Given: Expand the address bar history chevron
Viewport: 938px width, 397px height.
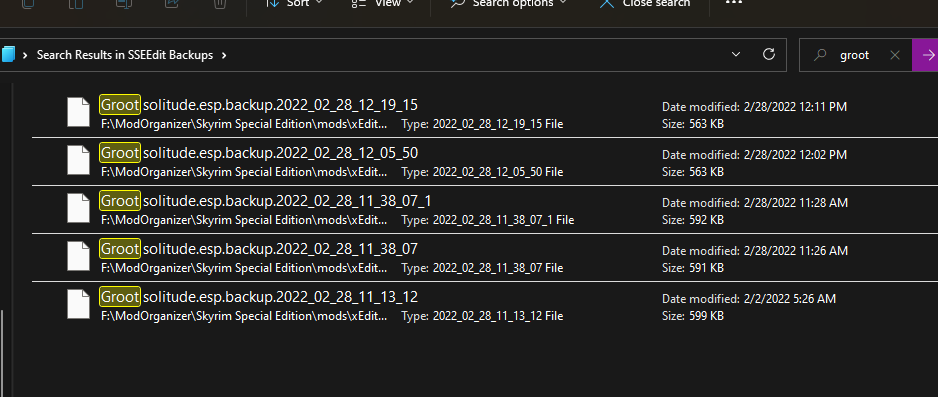Looking at the screenshot, I should 736,55.
